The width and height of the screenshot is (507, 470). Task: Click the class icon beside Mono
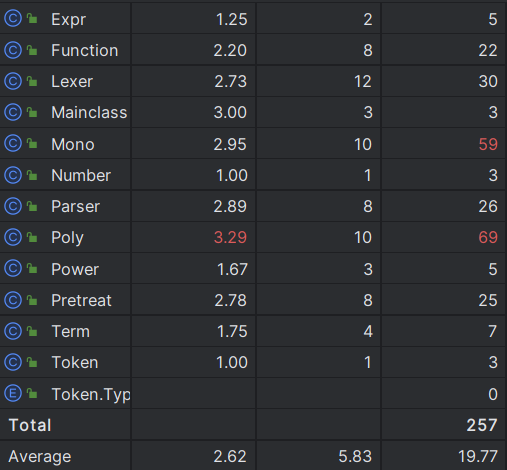[13, 144]
